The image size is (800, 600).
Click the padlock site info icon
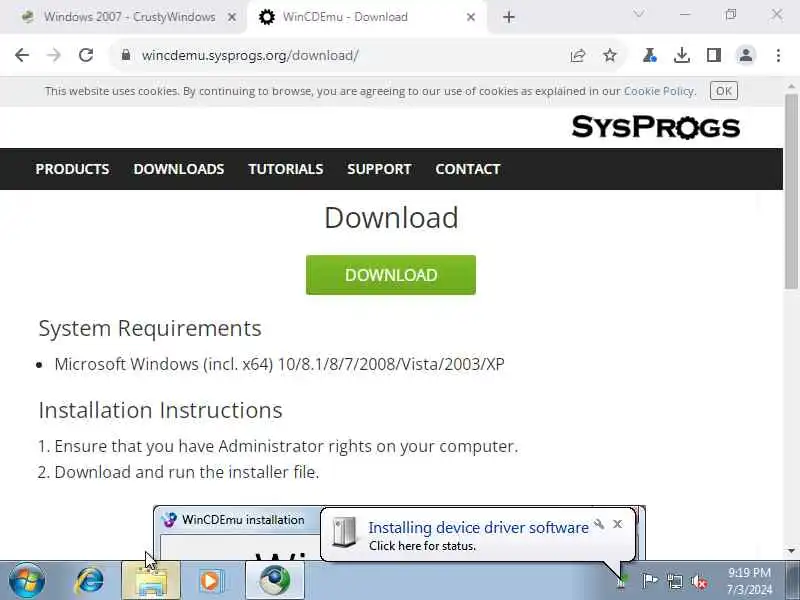pyautogui.click(x=126, y=55)
